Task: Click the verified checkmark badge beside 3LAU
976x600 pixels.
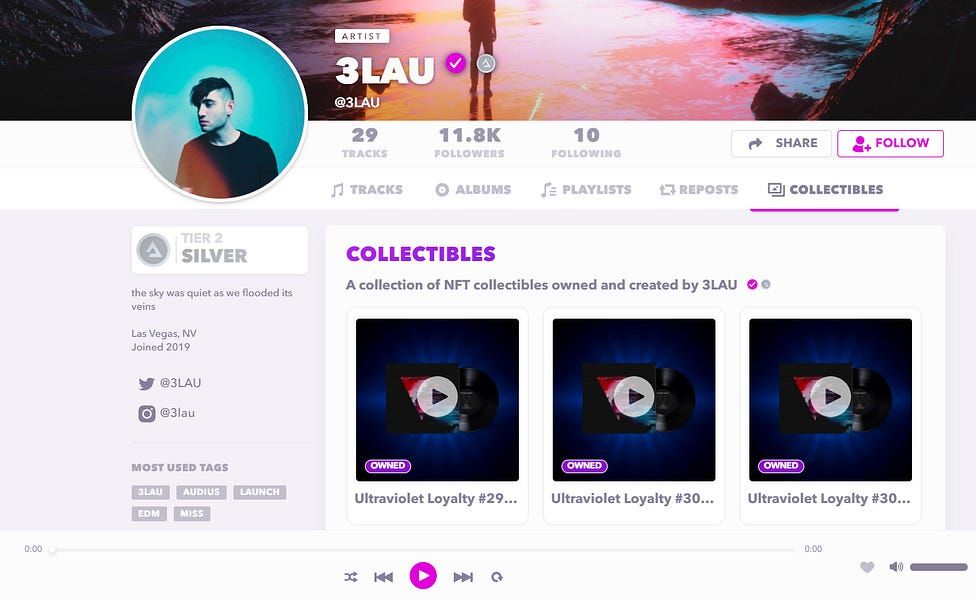Action: (x=456, y=63)
